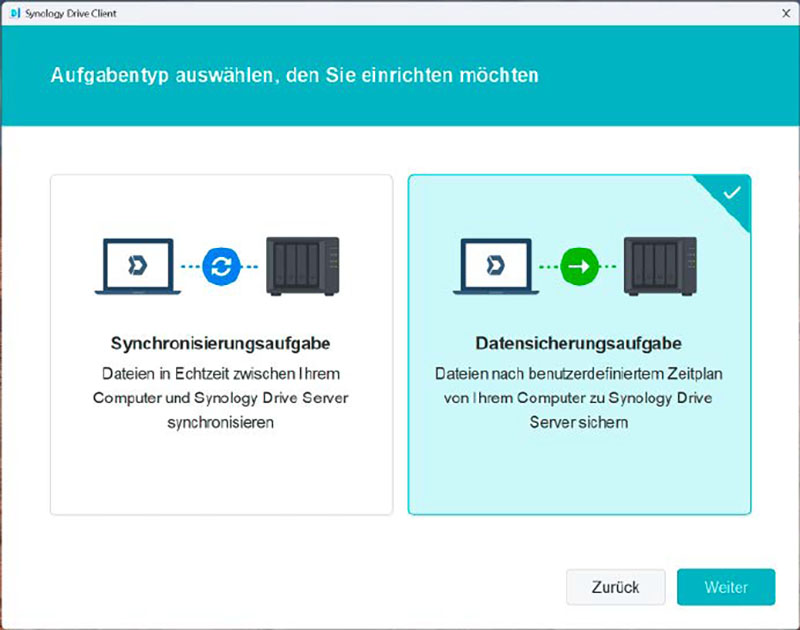
Task: Click the Synology Drive logo in the title bar
Action: [x=12, y=13]
